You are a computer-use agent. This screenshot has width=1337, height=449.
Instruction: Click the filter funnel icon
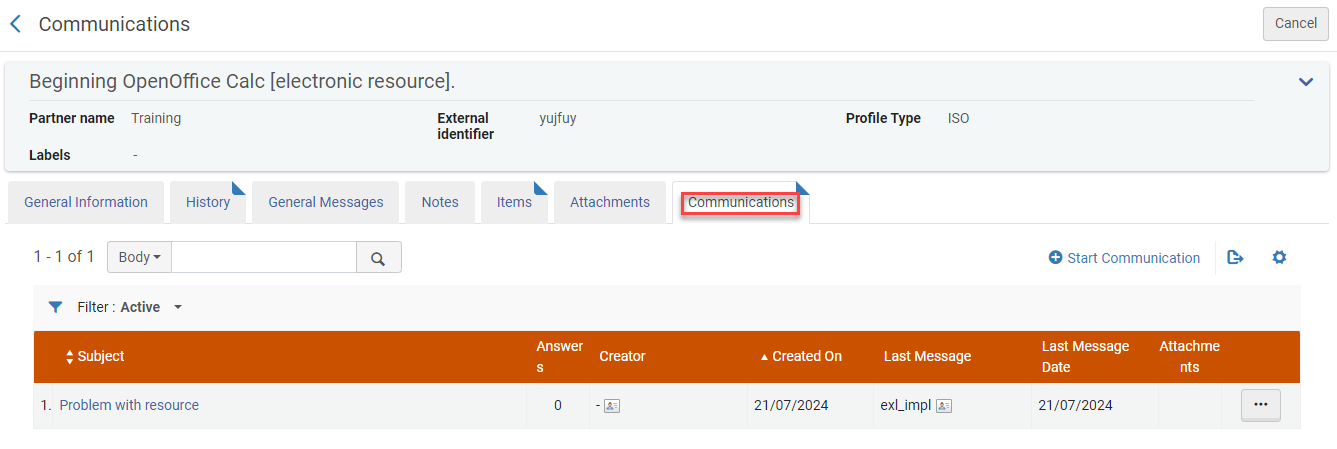pos(56,307)
